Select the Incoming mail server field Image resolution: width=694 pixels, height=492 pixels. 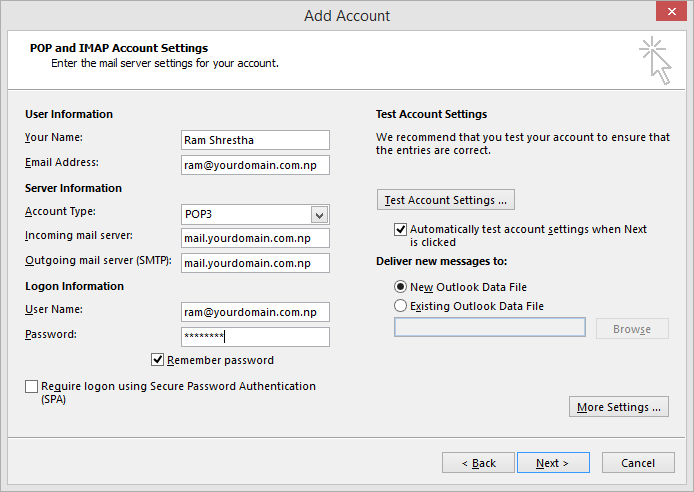pyautogui.click(x=255, y=238)
